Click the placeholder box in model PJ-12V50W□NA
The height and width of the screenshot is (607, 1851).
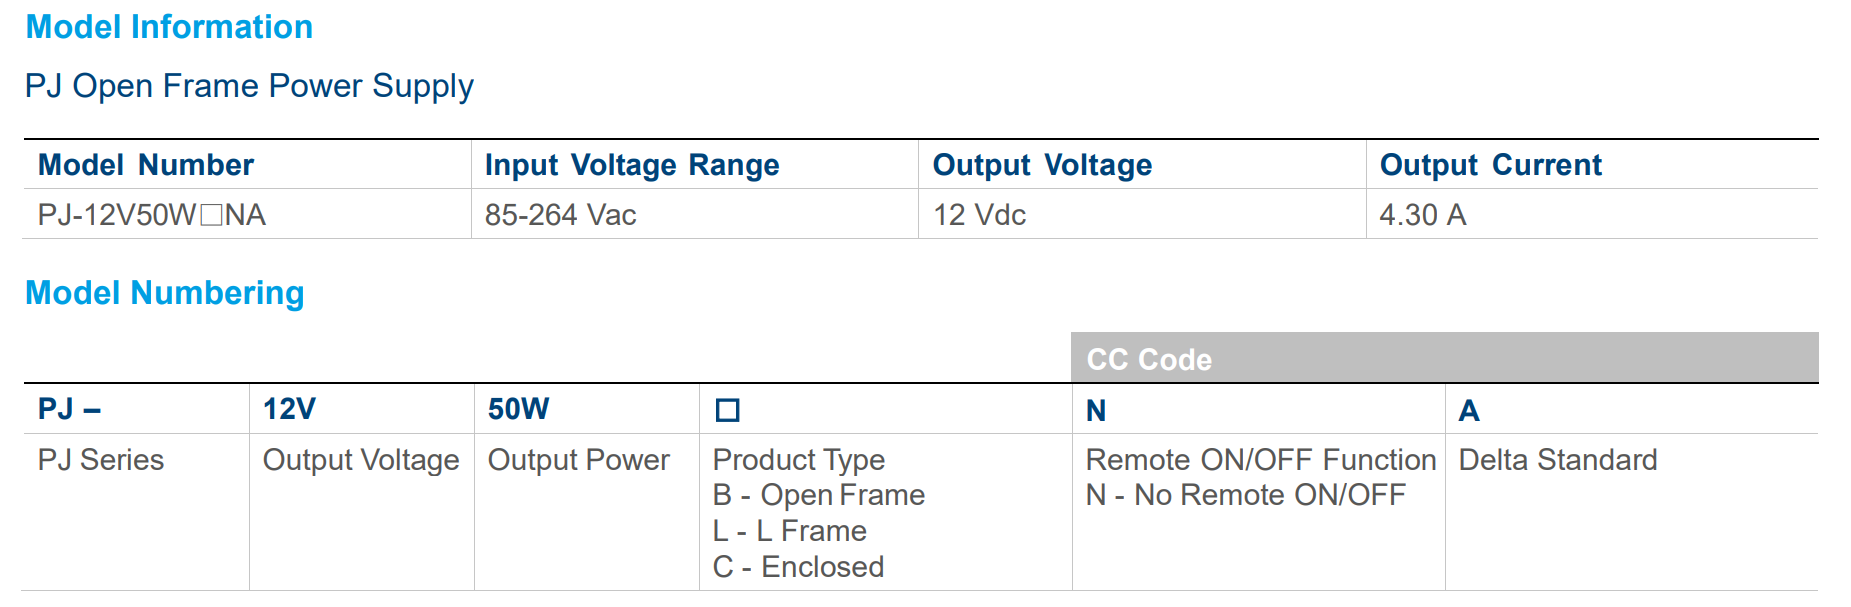211,215
